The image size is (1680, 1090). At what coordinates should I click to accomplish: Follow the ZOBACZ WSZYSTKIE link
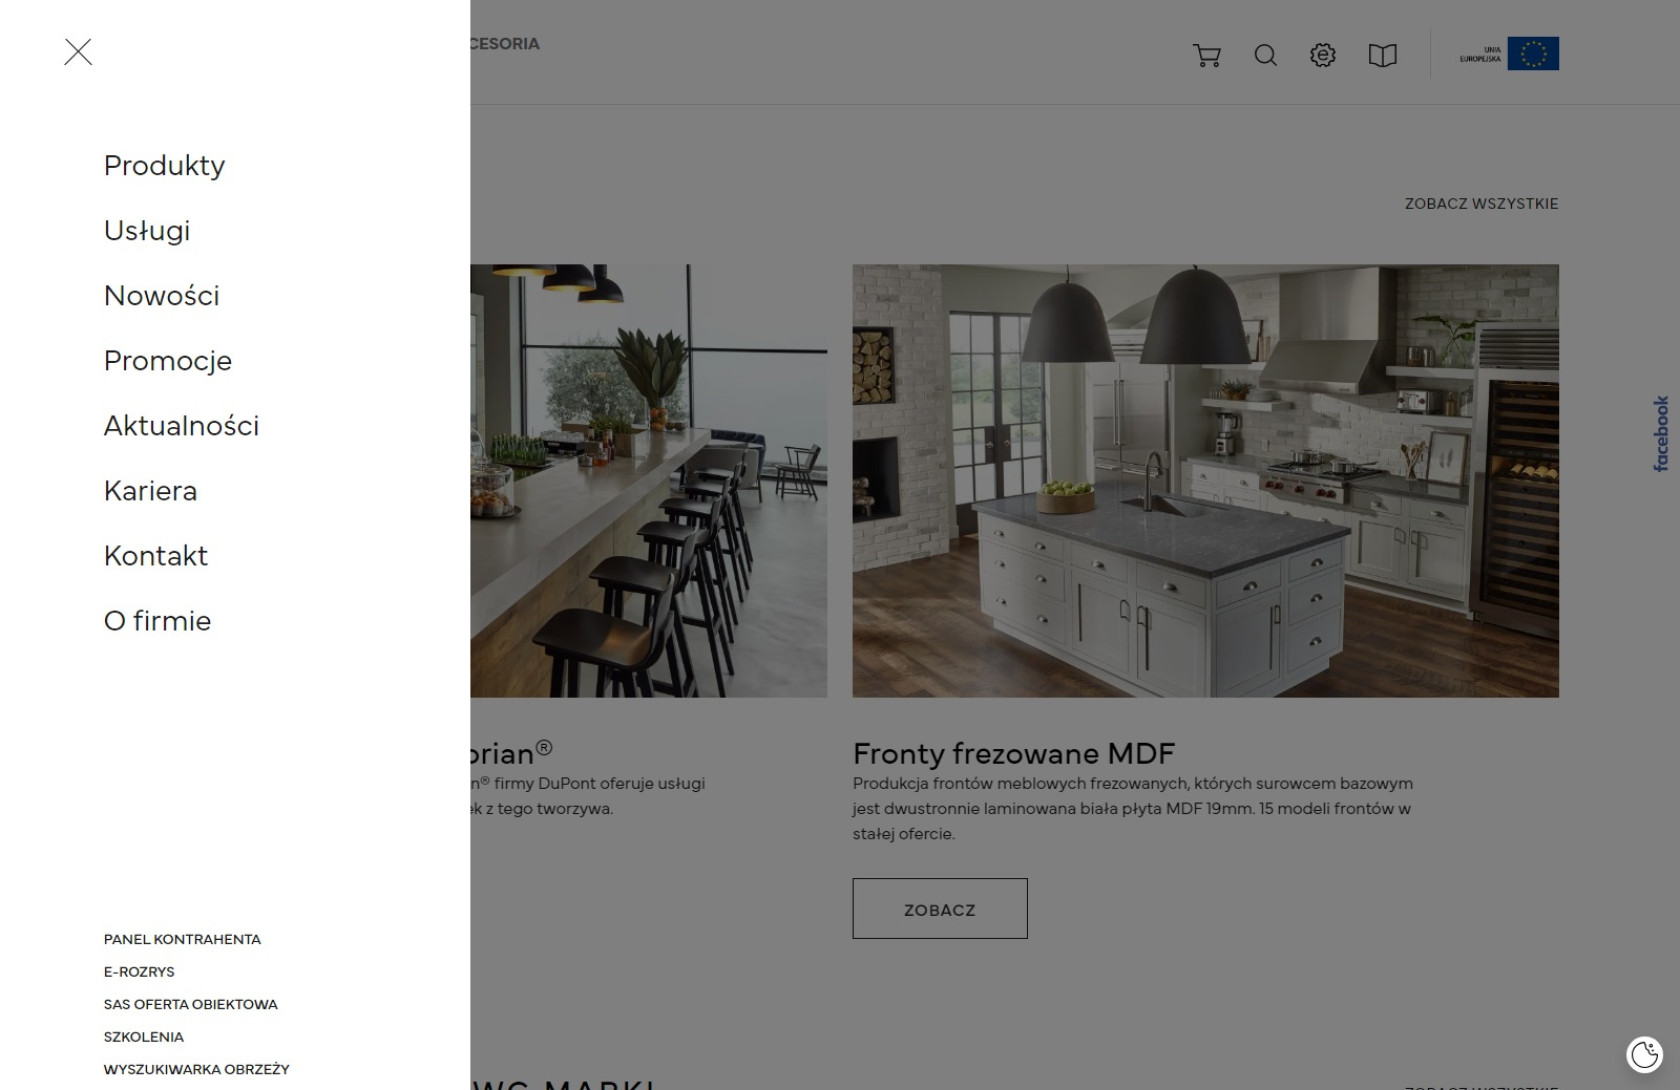(x=1481, y=203)
